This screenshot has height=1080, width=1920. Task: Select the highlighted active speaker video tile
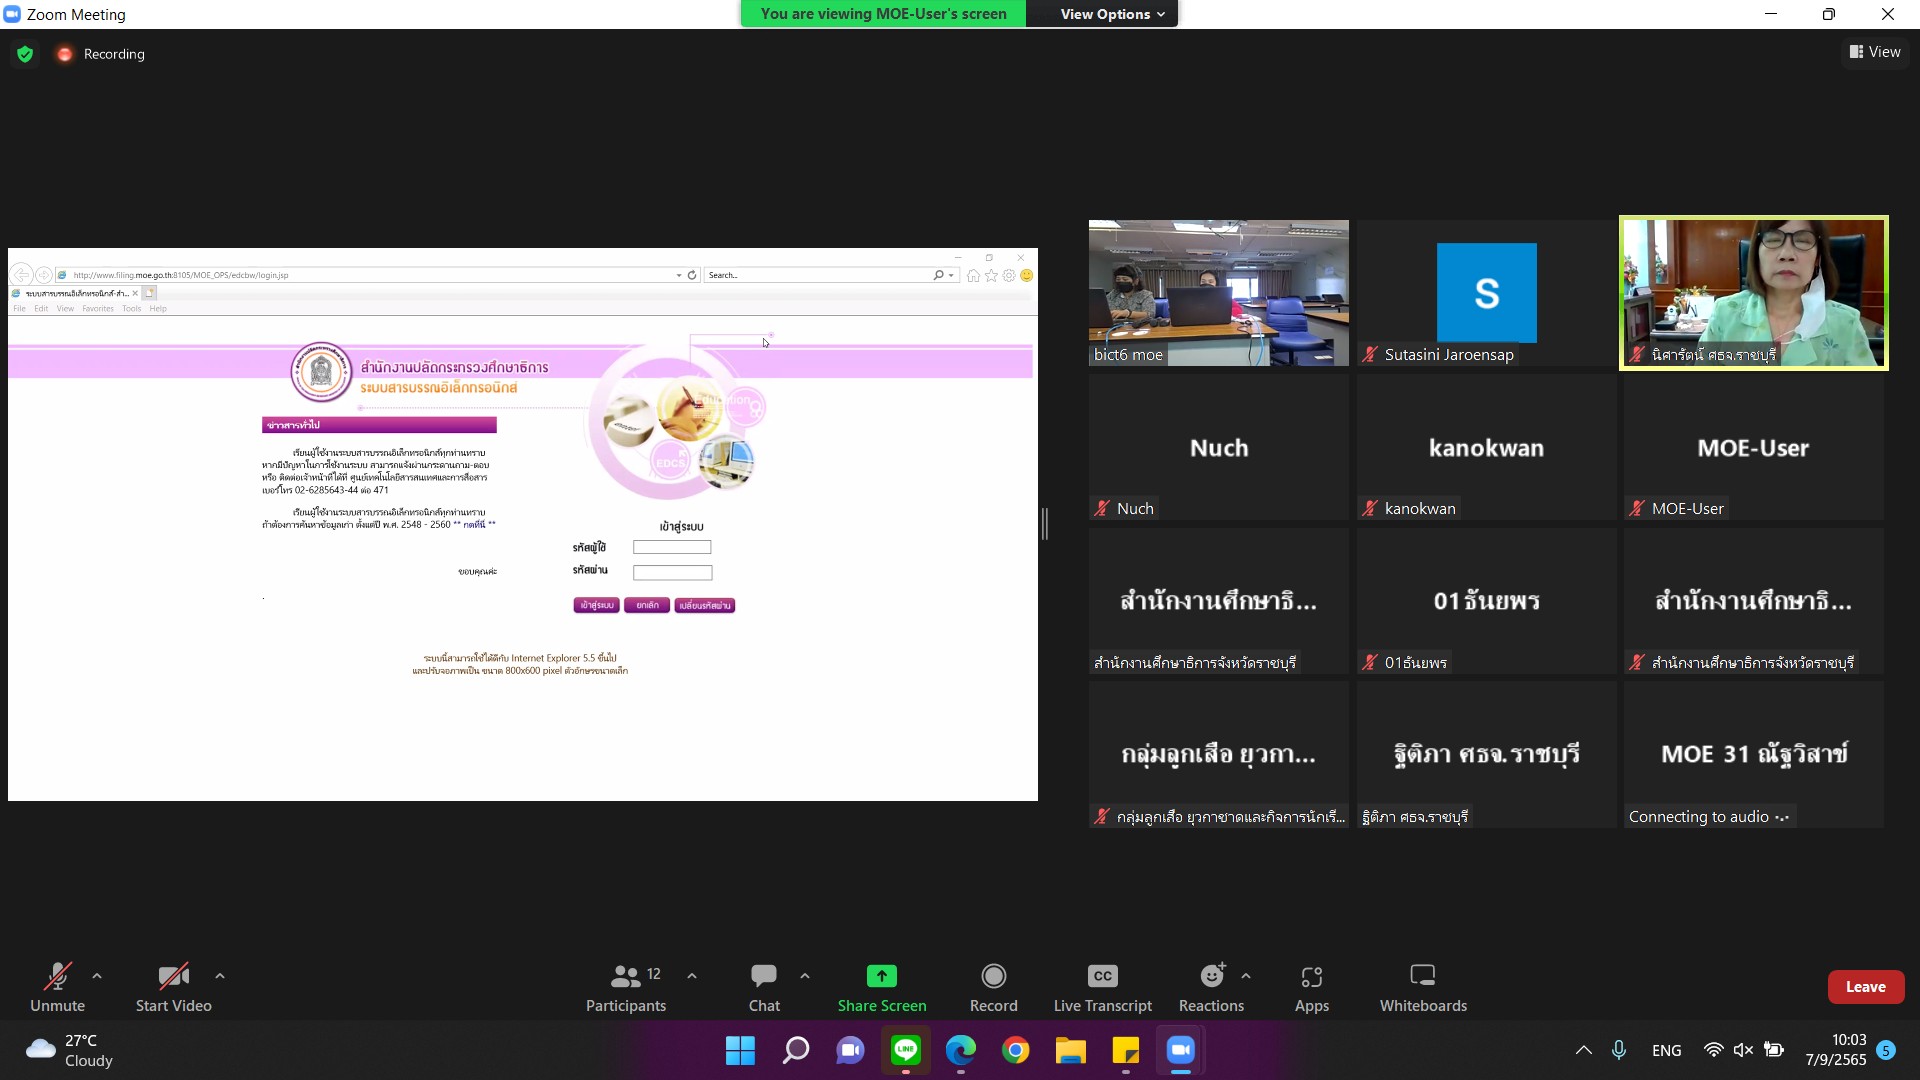pos(1753,293)
